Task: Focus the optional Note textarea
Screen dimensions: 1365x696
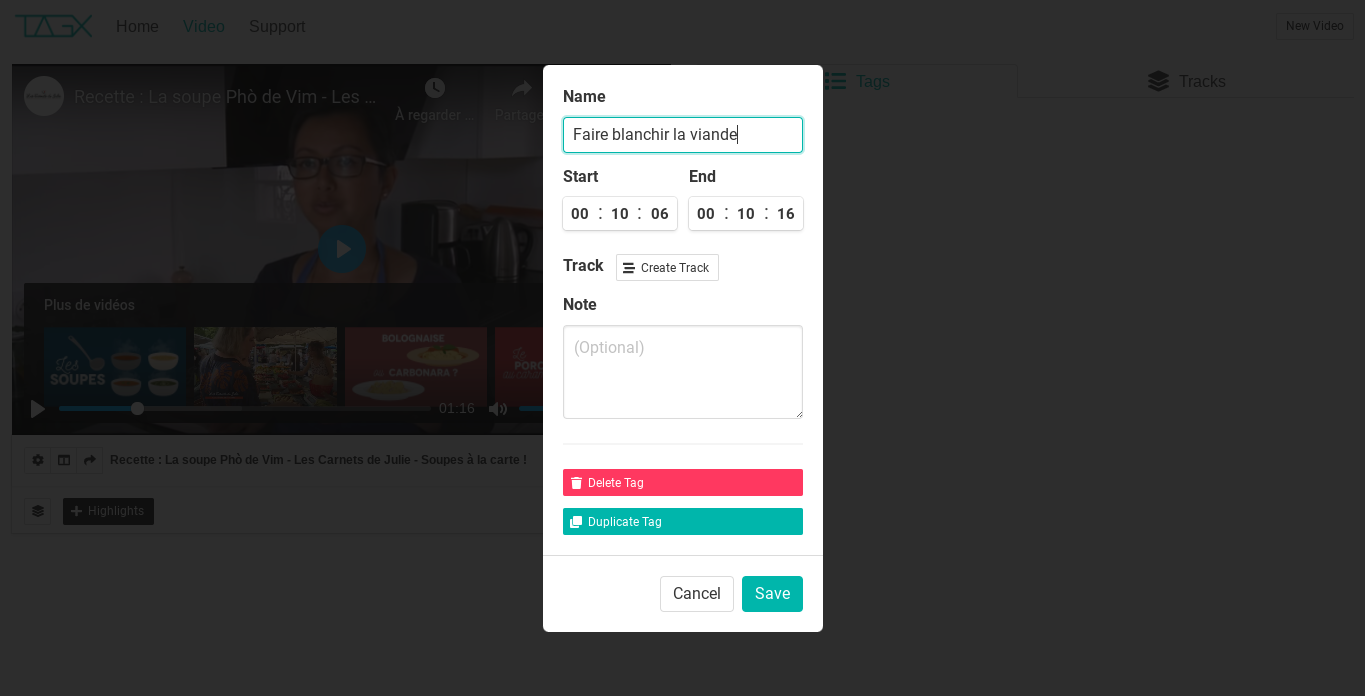Action: click(683, 372)
